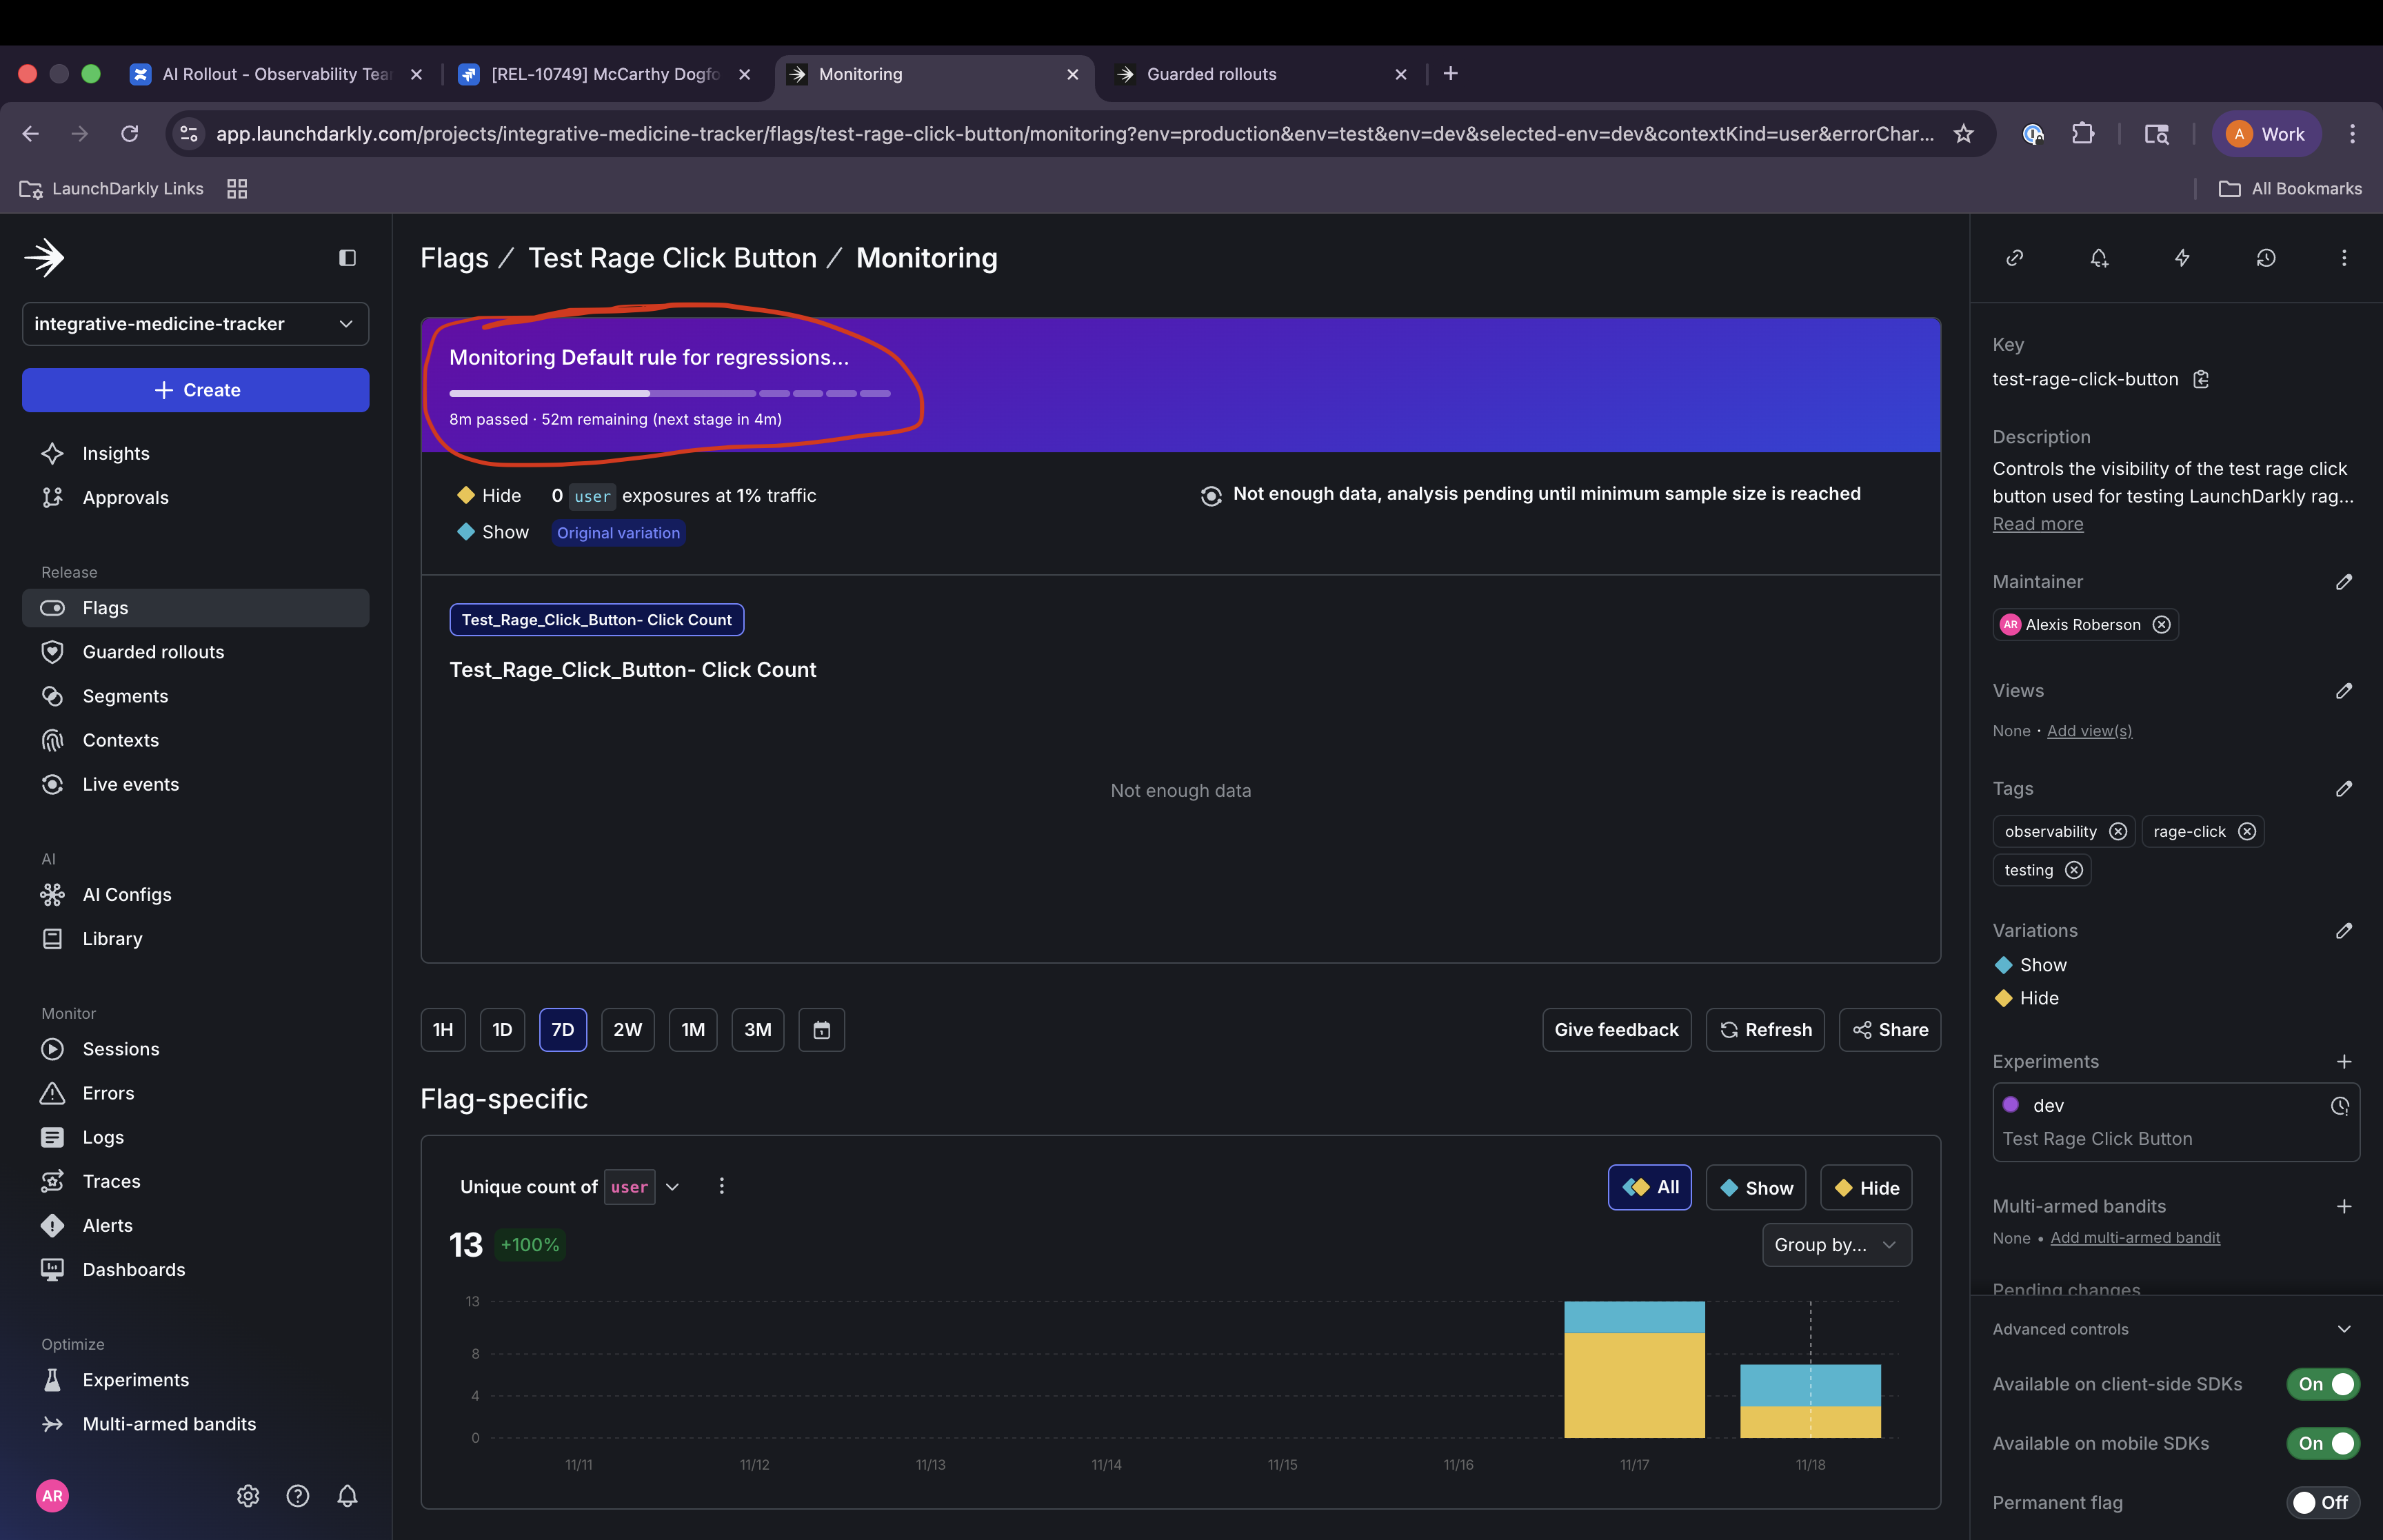This screenshot has height=1540, width=2383.
Task: Copy the flag link using the link icon
Action: 2014,258
